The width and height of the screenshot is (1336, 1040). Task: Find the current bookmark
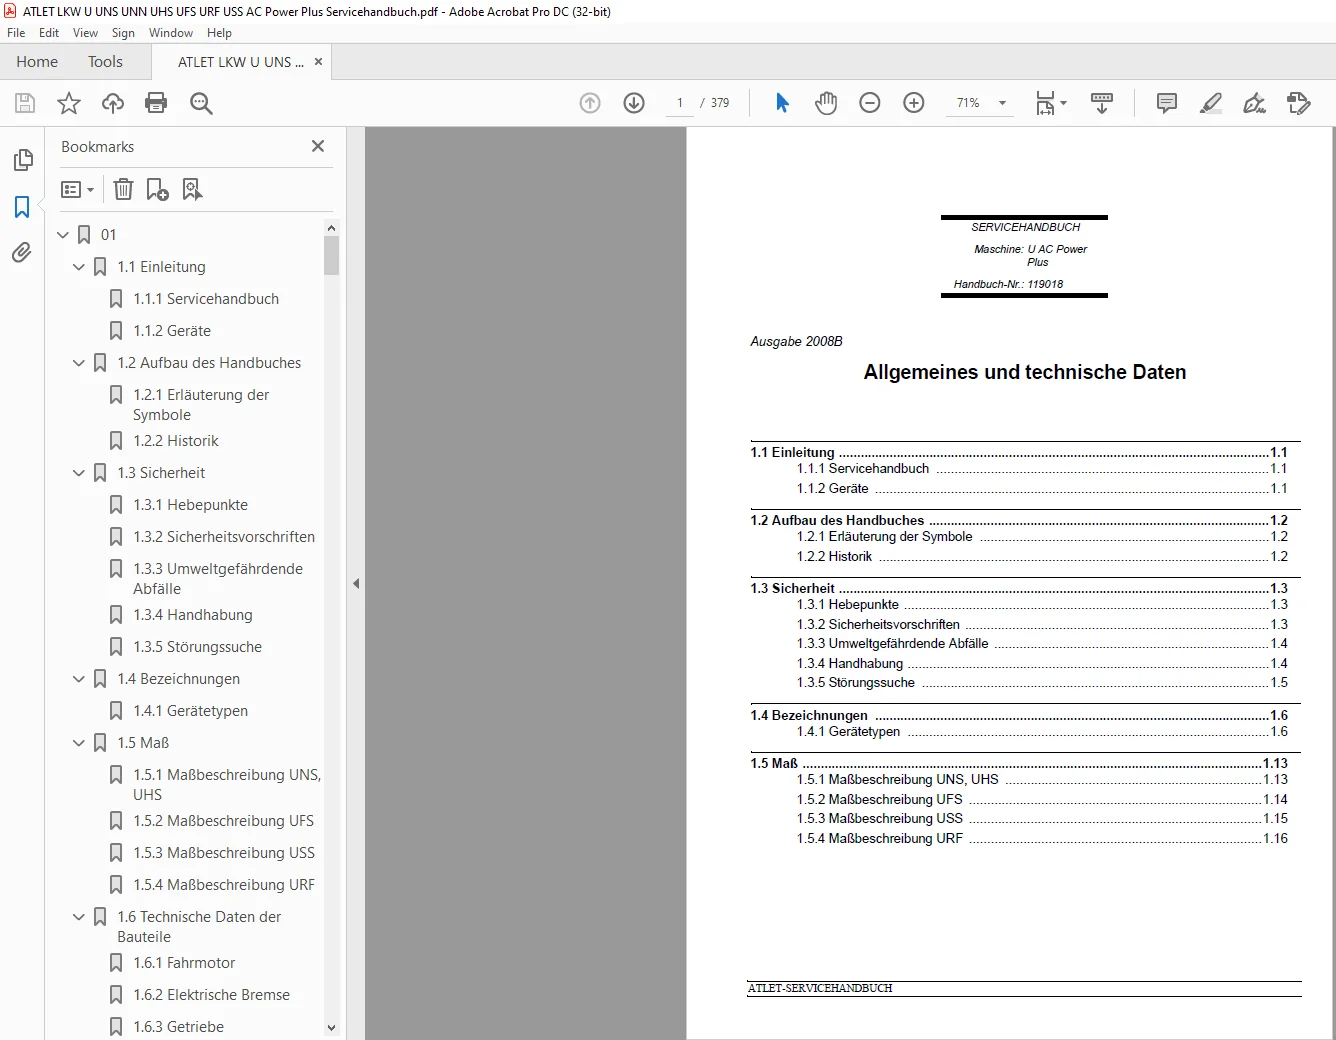192,189
